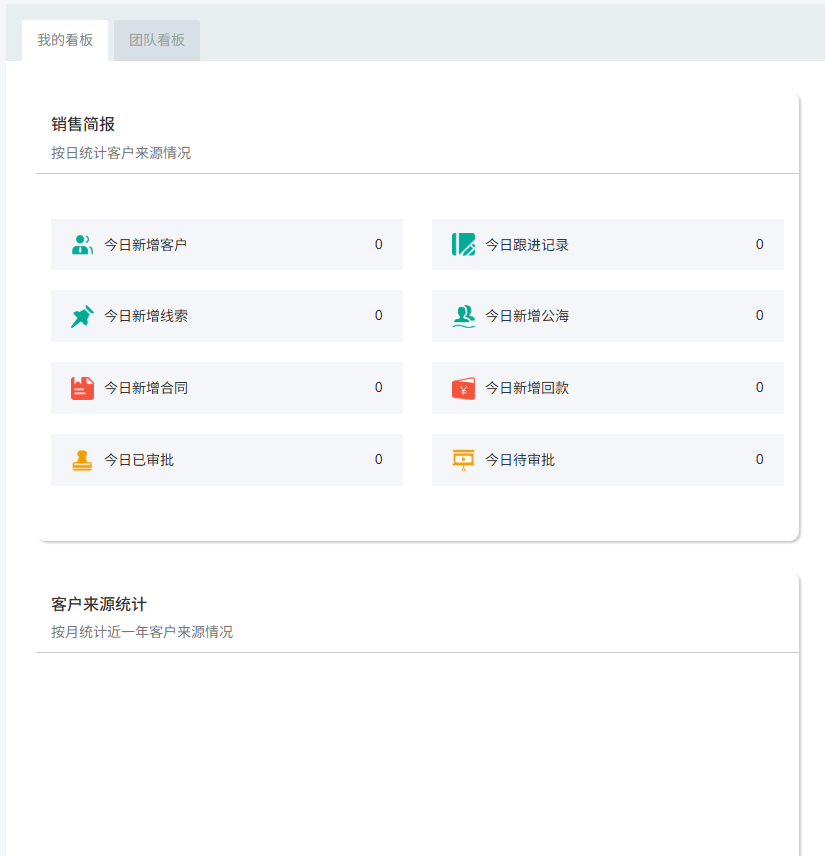Click the count value for 今日新增公海
This screenshot has width=825, height=856.
759,316
